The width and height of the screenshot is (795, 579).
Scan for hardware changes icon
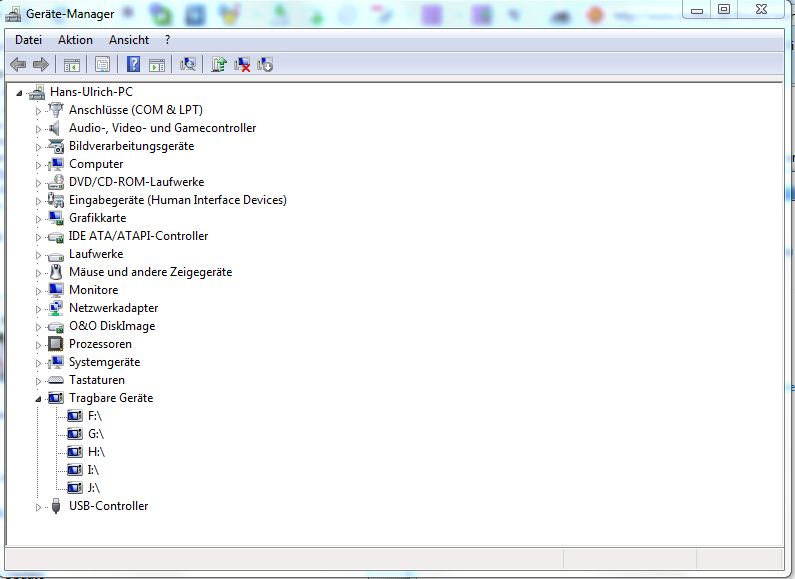pos(188,64)
